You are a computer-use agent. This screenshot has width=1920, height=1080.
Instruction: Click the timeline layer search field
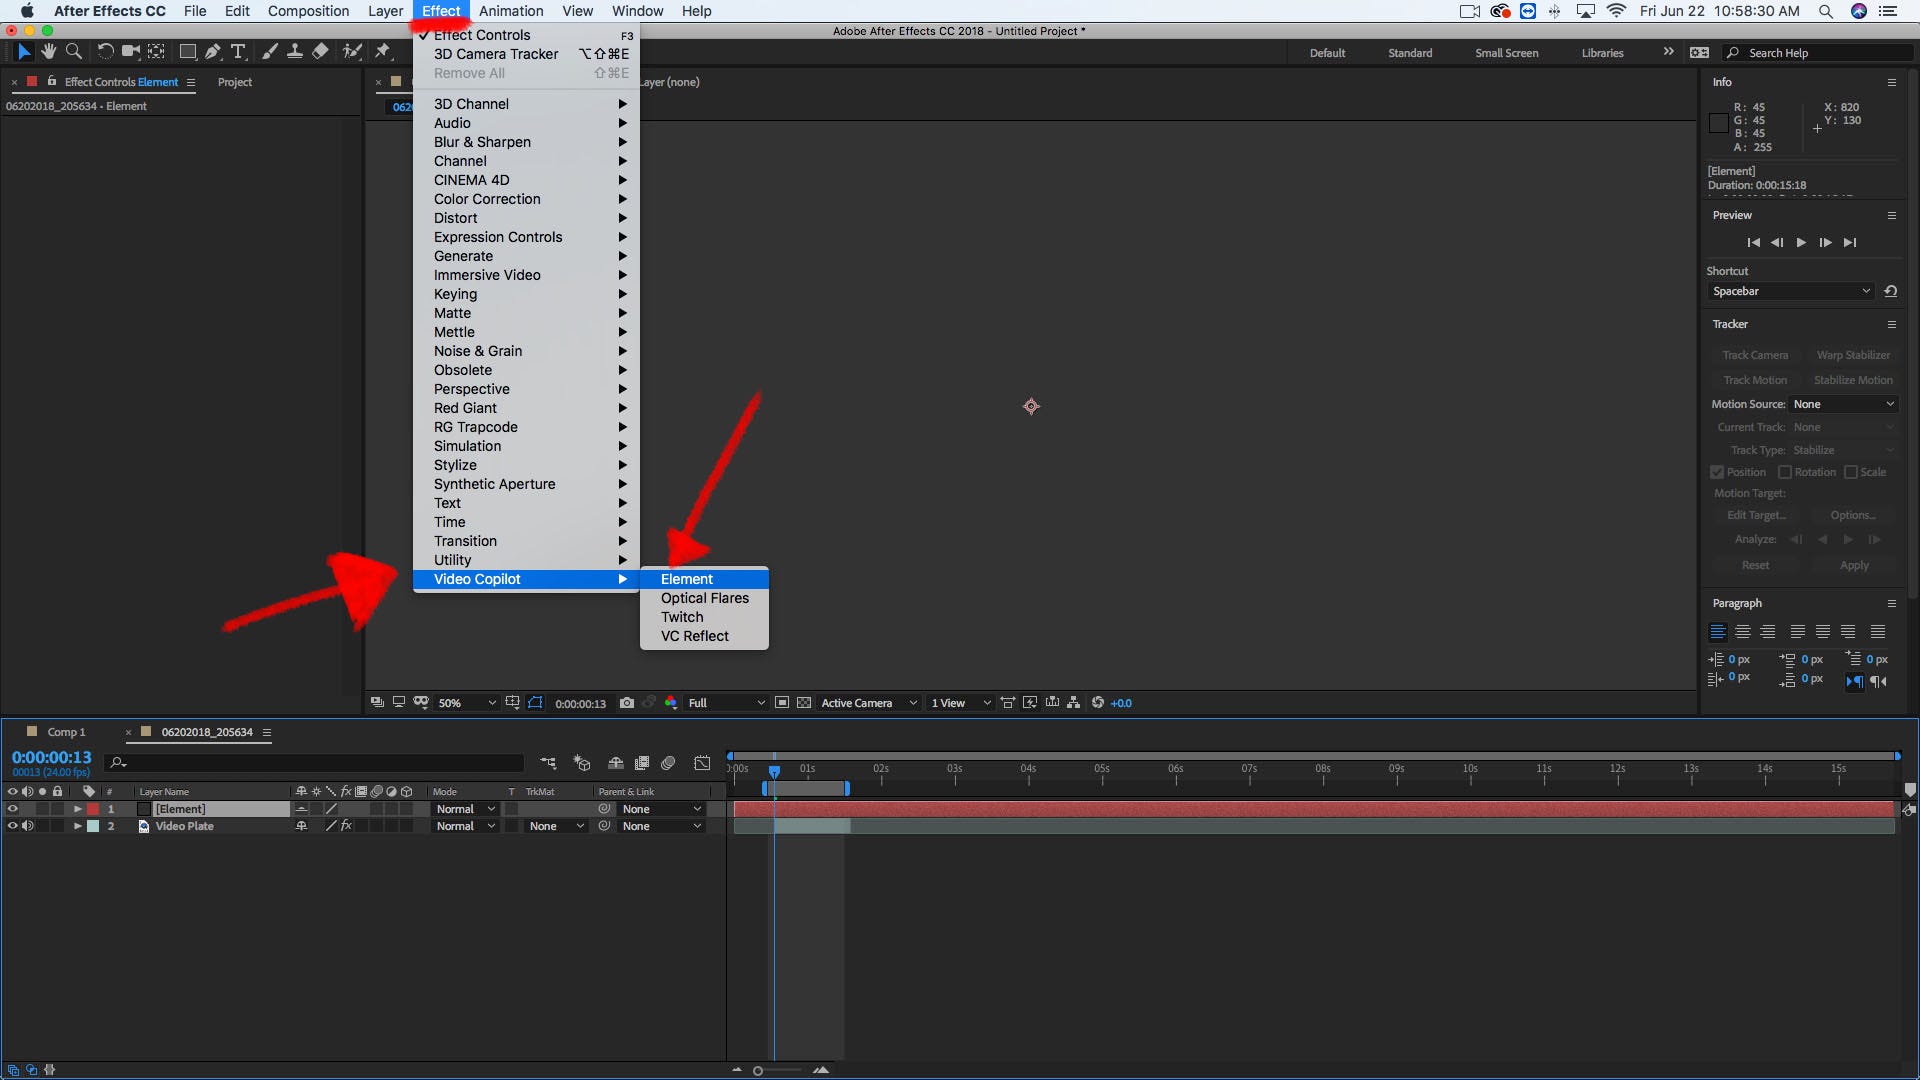click(x=316, y=763)
